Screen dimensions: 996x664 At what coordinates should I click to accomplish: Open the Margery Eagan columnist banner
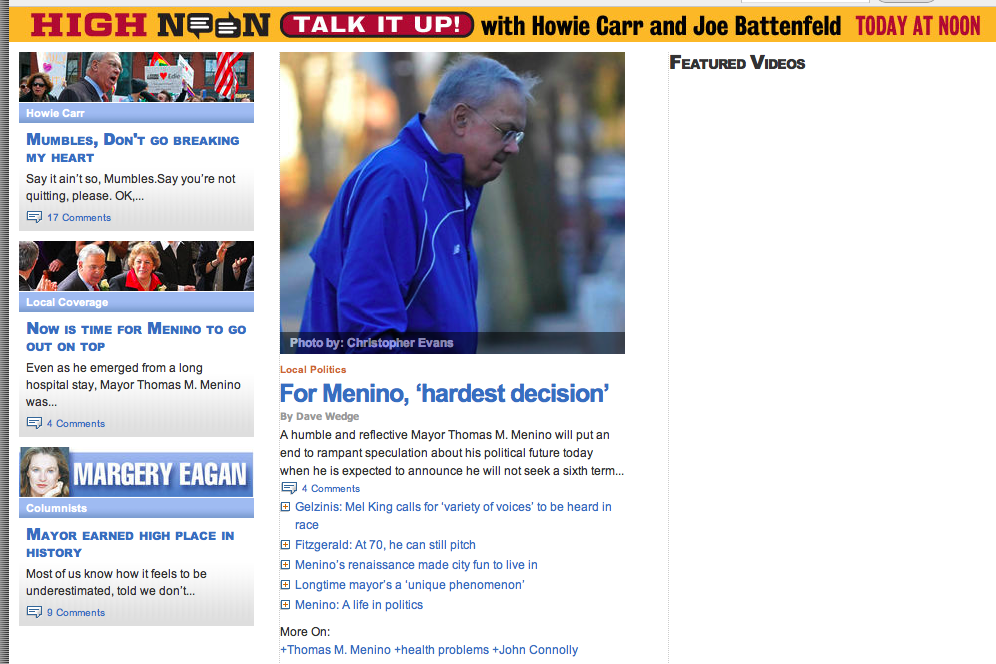136,473
